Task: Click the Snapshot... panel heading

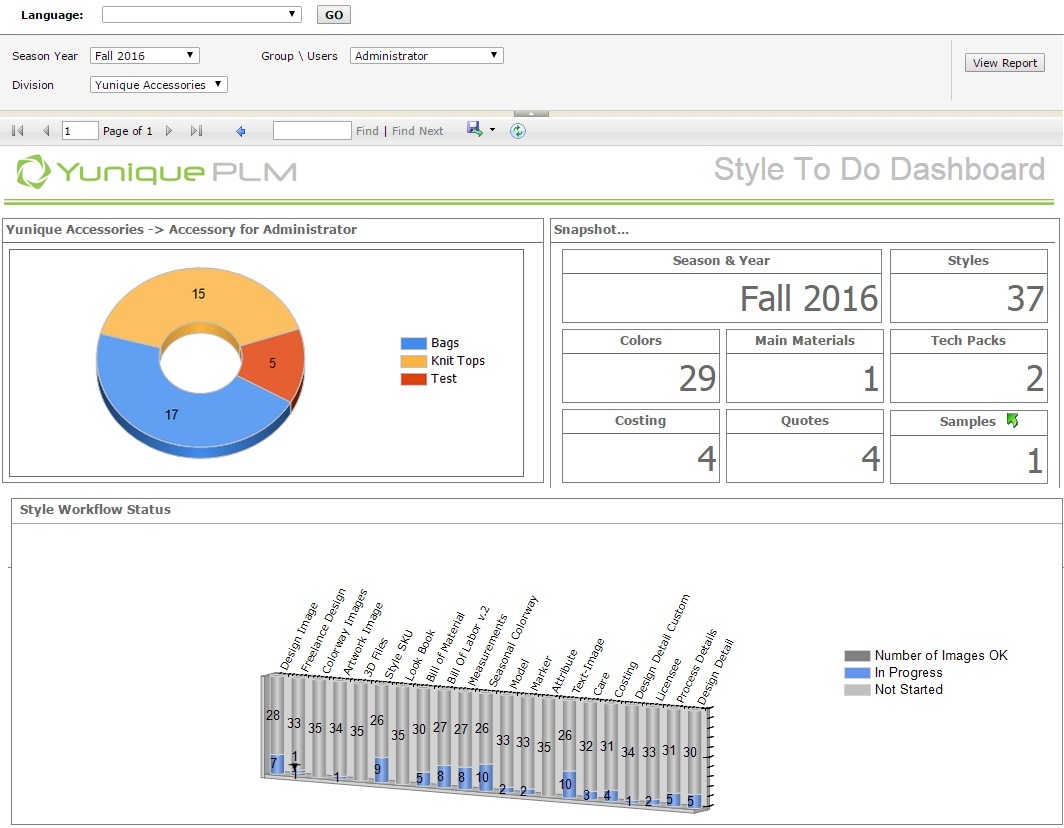Action: [591, 230]
